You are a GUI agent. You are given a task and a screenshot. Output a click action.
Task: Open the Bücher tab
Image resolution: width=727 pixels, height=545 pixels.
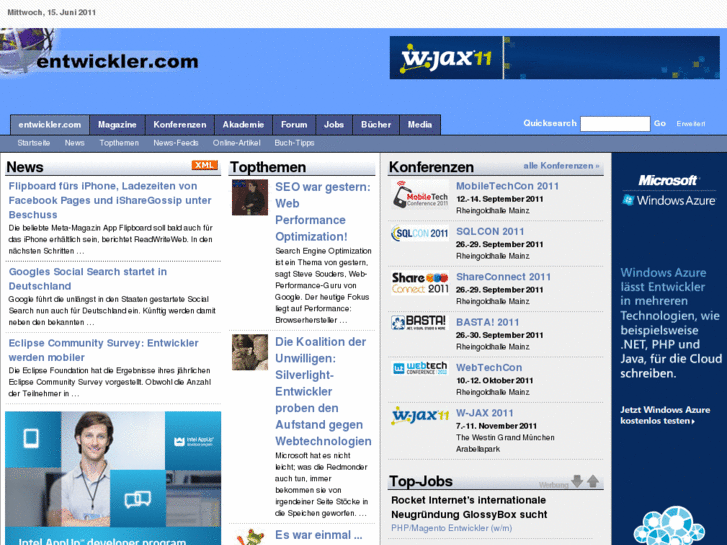pyautogui.click(x=376, y=125)
